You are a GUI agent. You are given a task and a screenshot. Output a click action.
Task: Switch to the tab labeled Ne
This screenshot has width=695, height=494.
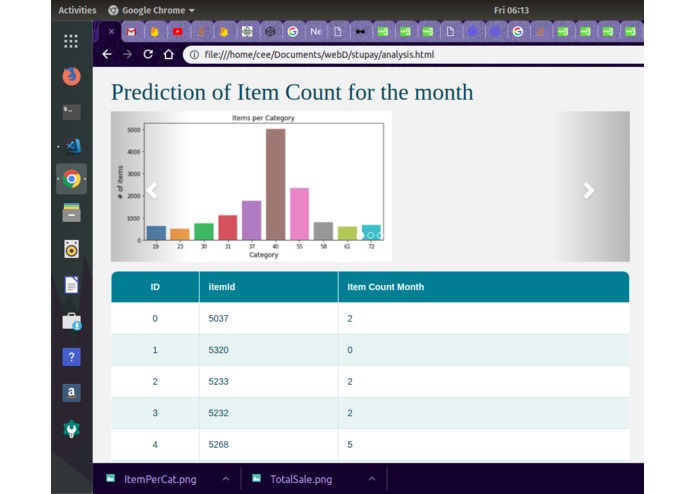(316, 31)
